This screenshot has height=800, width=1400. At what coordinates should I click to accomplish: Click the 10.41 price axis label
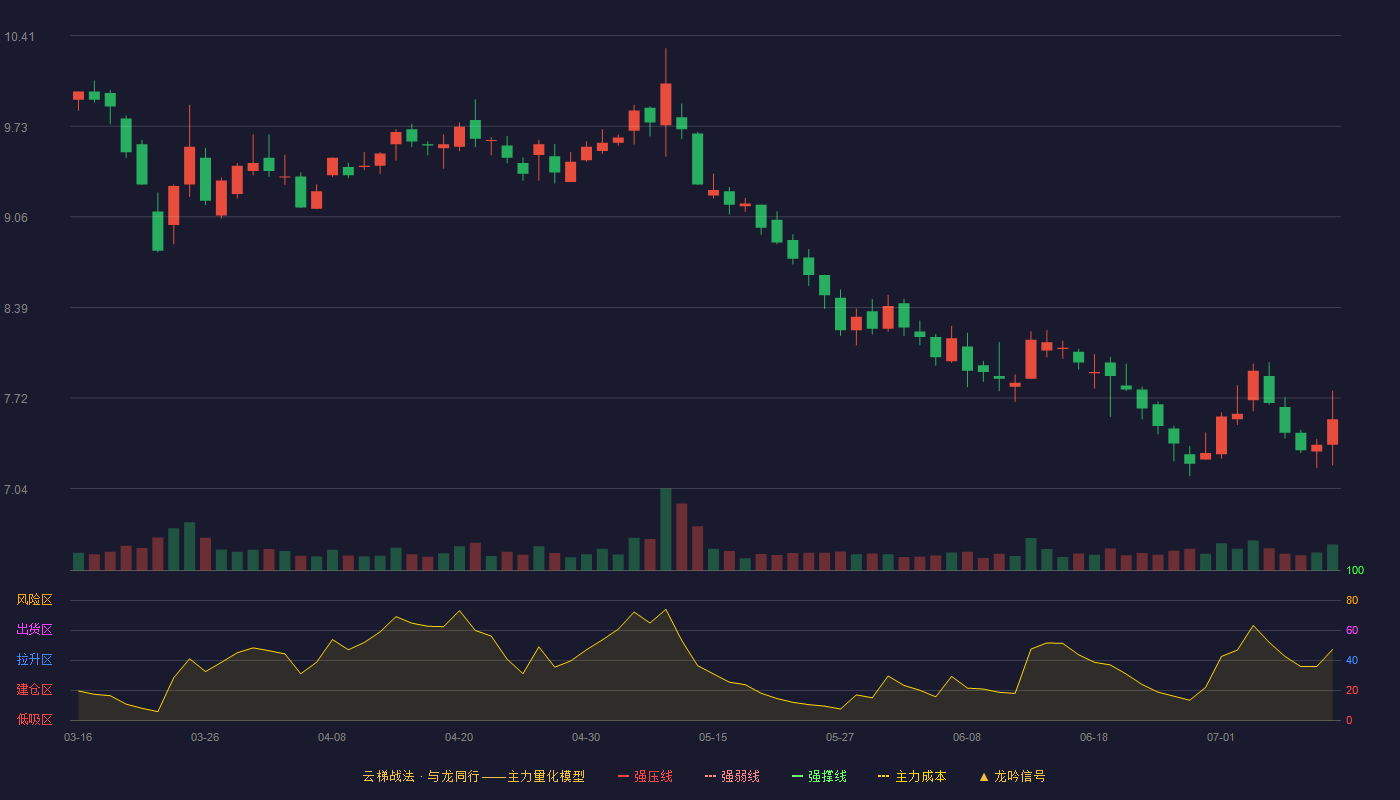point(19,37)
